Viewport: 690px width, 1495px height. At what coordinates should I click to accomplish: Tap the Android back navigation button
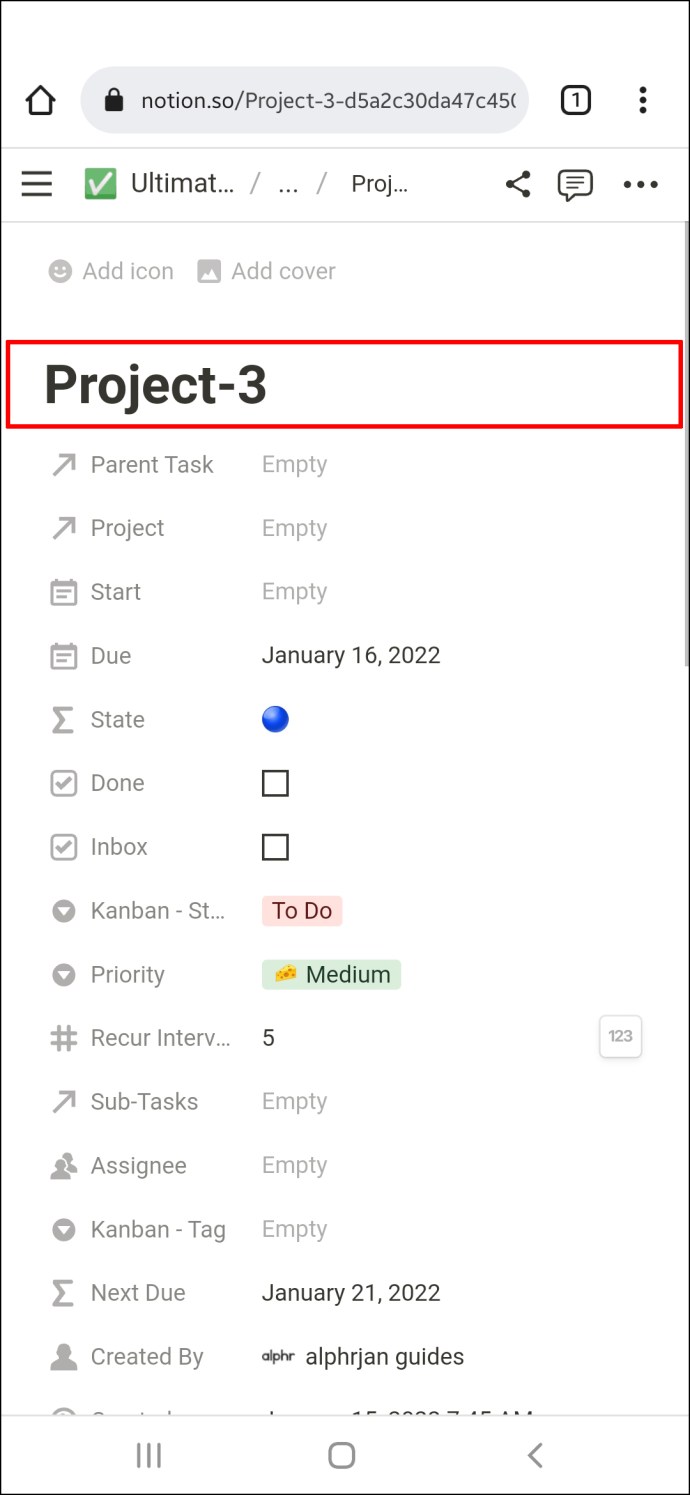coord(535,1455)
